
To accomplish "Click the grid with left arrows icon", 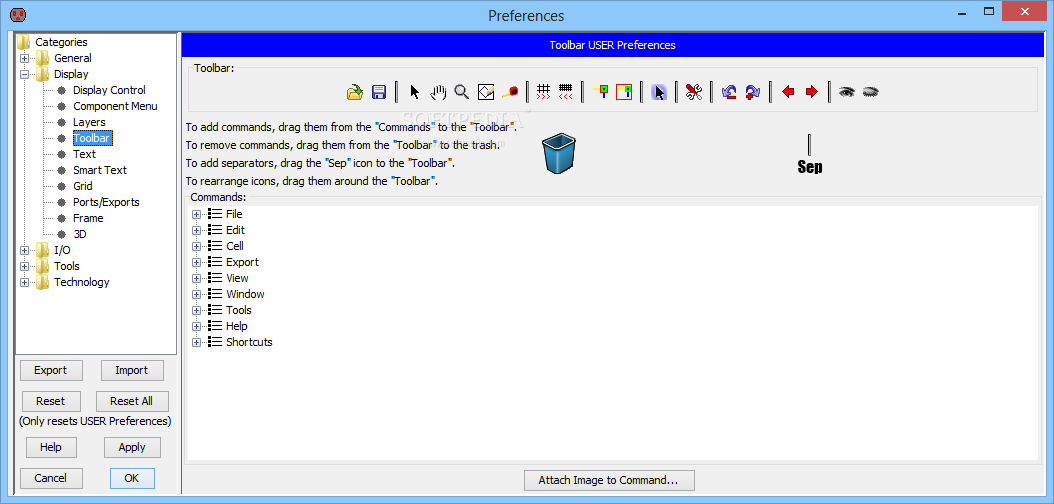I will pyautogui.click(x=566, y=92).
